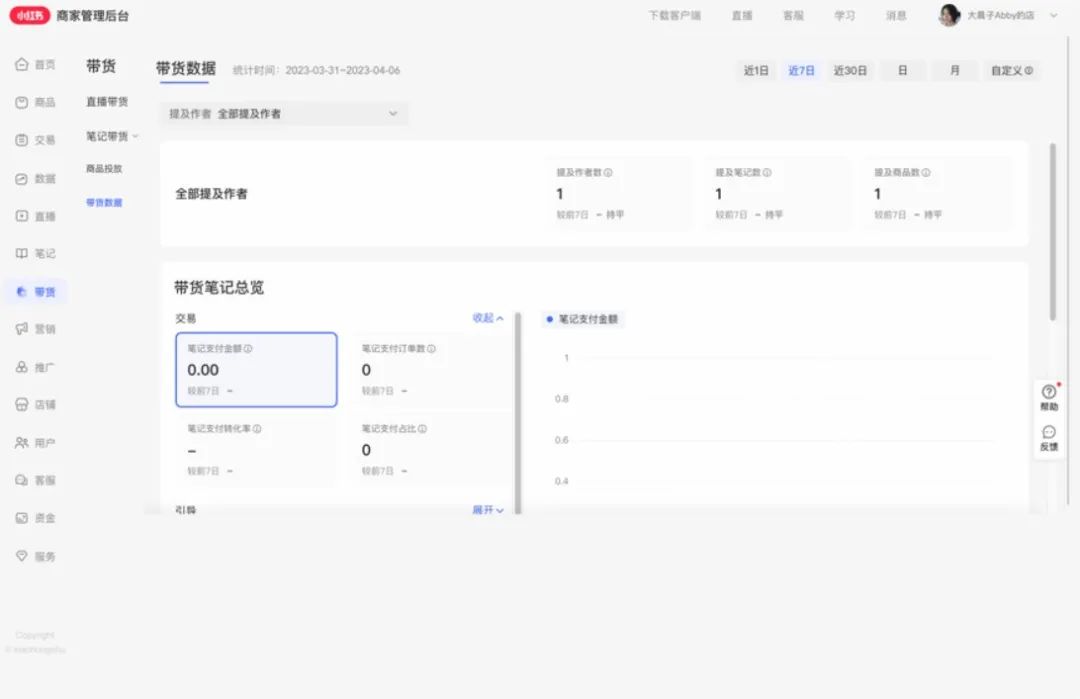Select the 笔记支付订单数 metric card
Image resolution: width=1080 pixels, height=699 pixels.
[430, 370]
